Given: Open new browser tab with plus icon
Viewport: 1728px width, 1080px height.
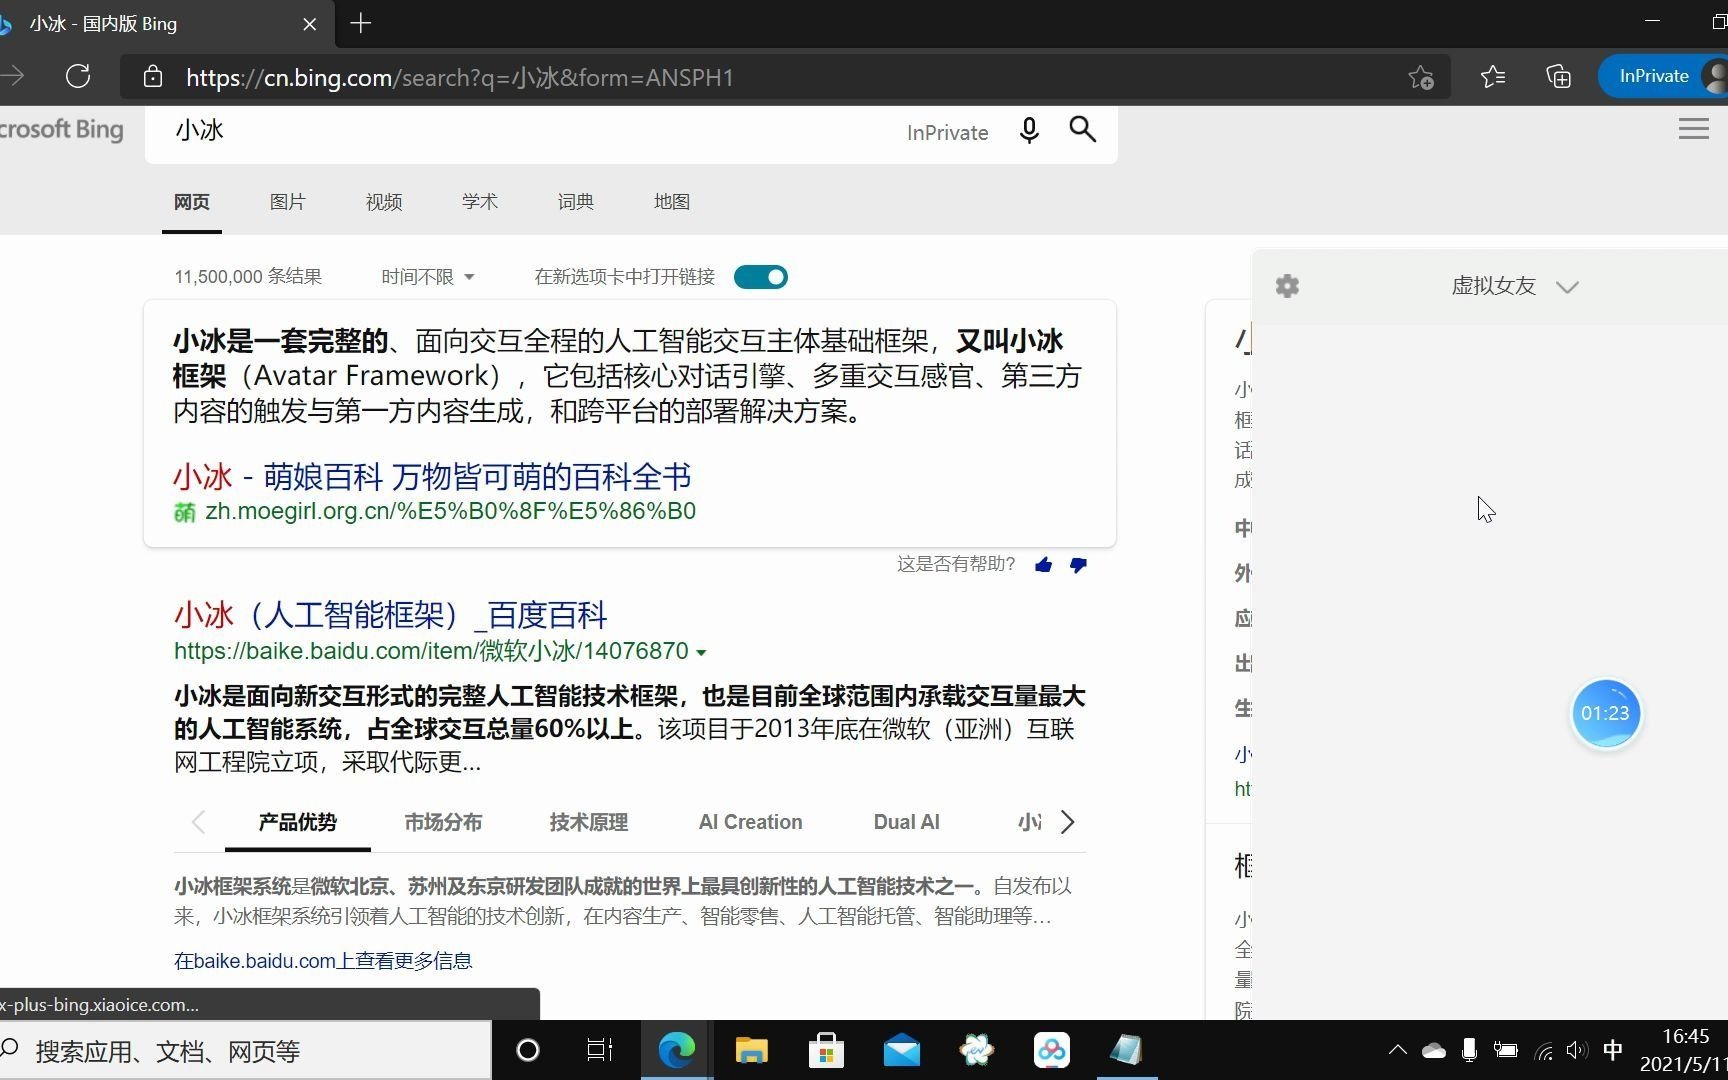Looking at the screenshot, I should click(x=361, y=23).
